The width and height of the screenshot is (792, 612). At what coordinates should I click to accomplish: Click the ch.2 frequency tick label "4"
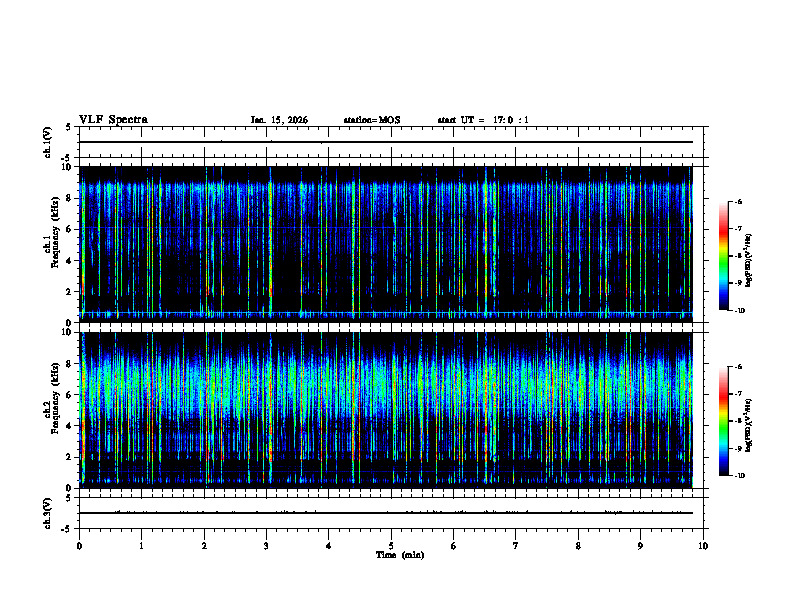[70, 426]
